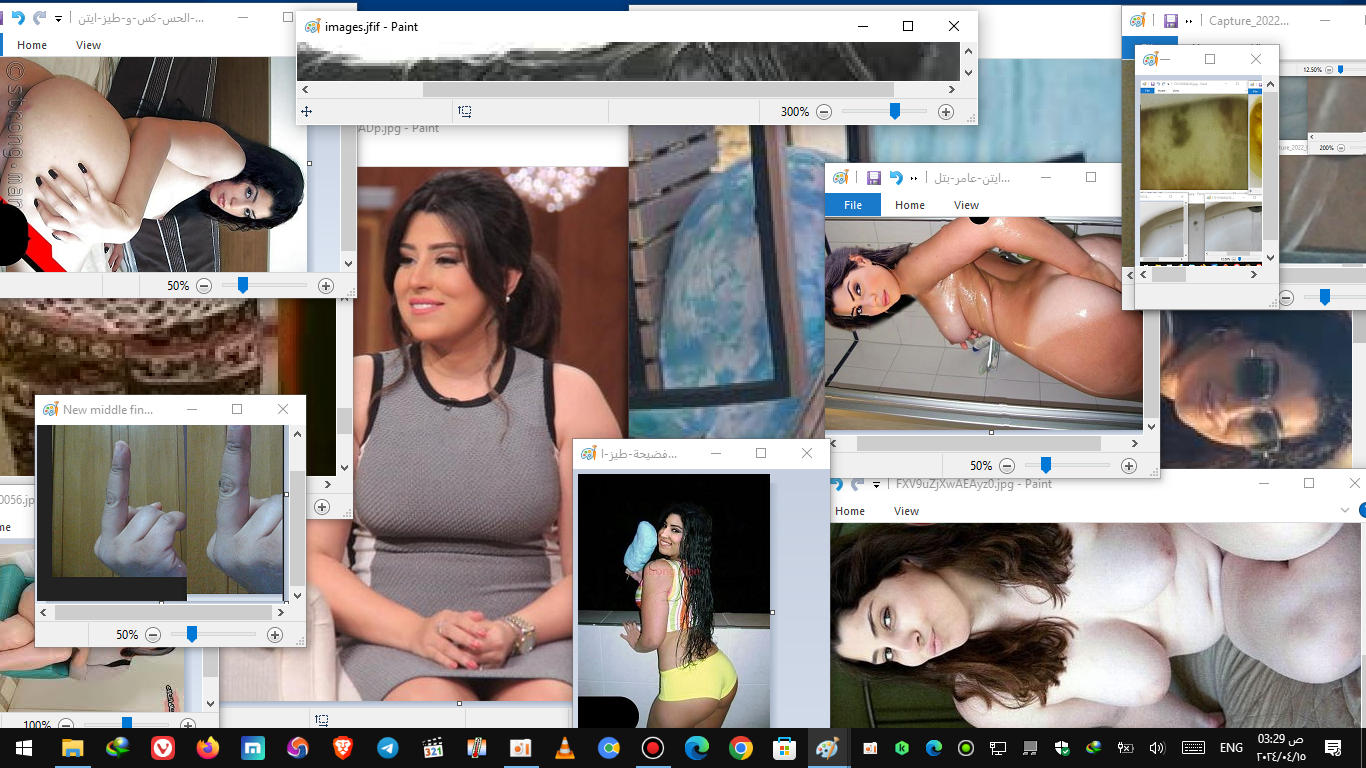This screenshot has width=1366, height=768.
Task: Zoom in on images.jfif Paint window
Action: coord(946,112)
